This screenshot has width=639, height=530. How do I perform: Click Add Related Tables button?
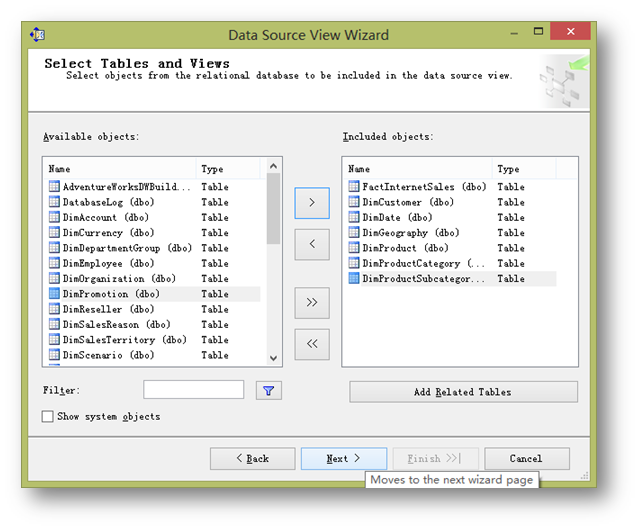[x=463, y=392]
